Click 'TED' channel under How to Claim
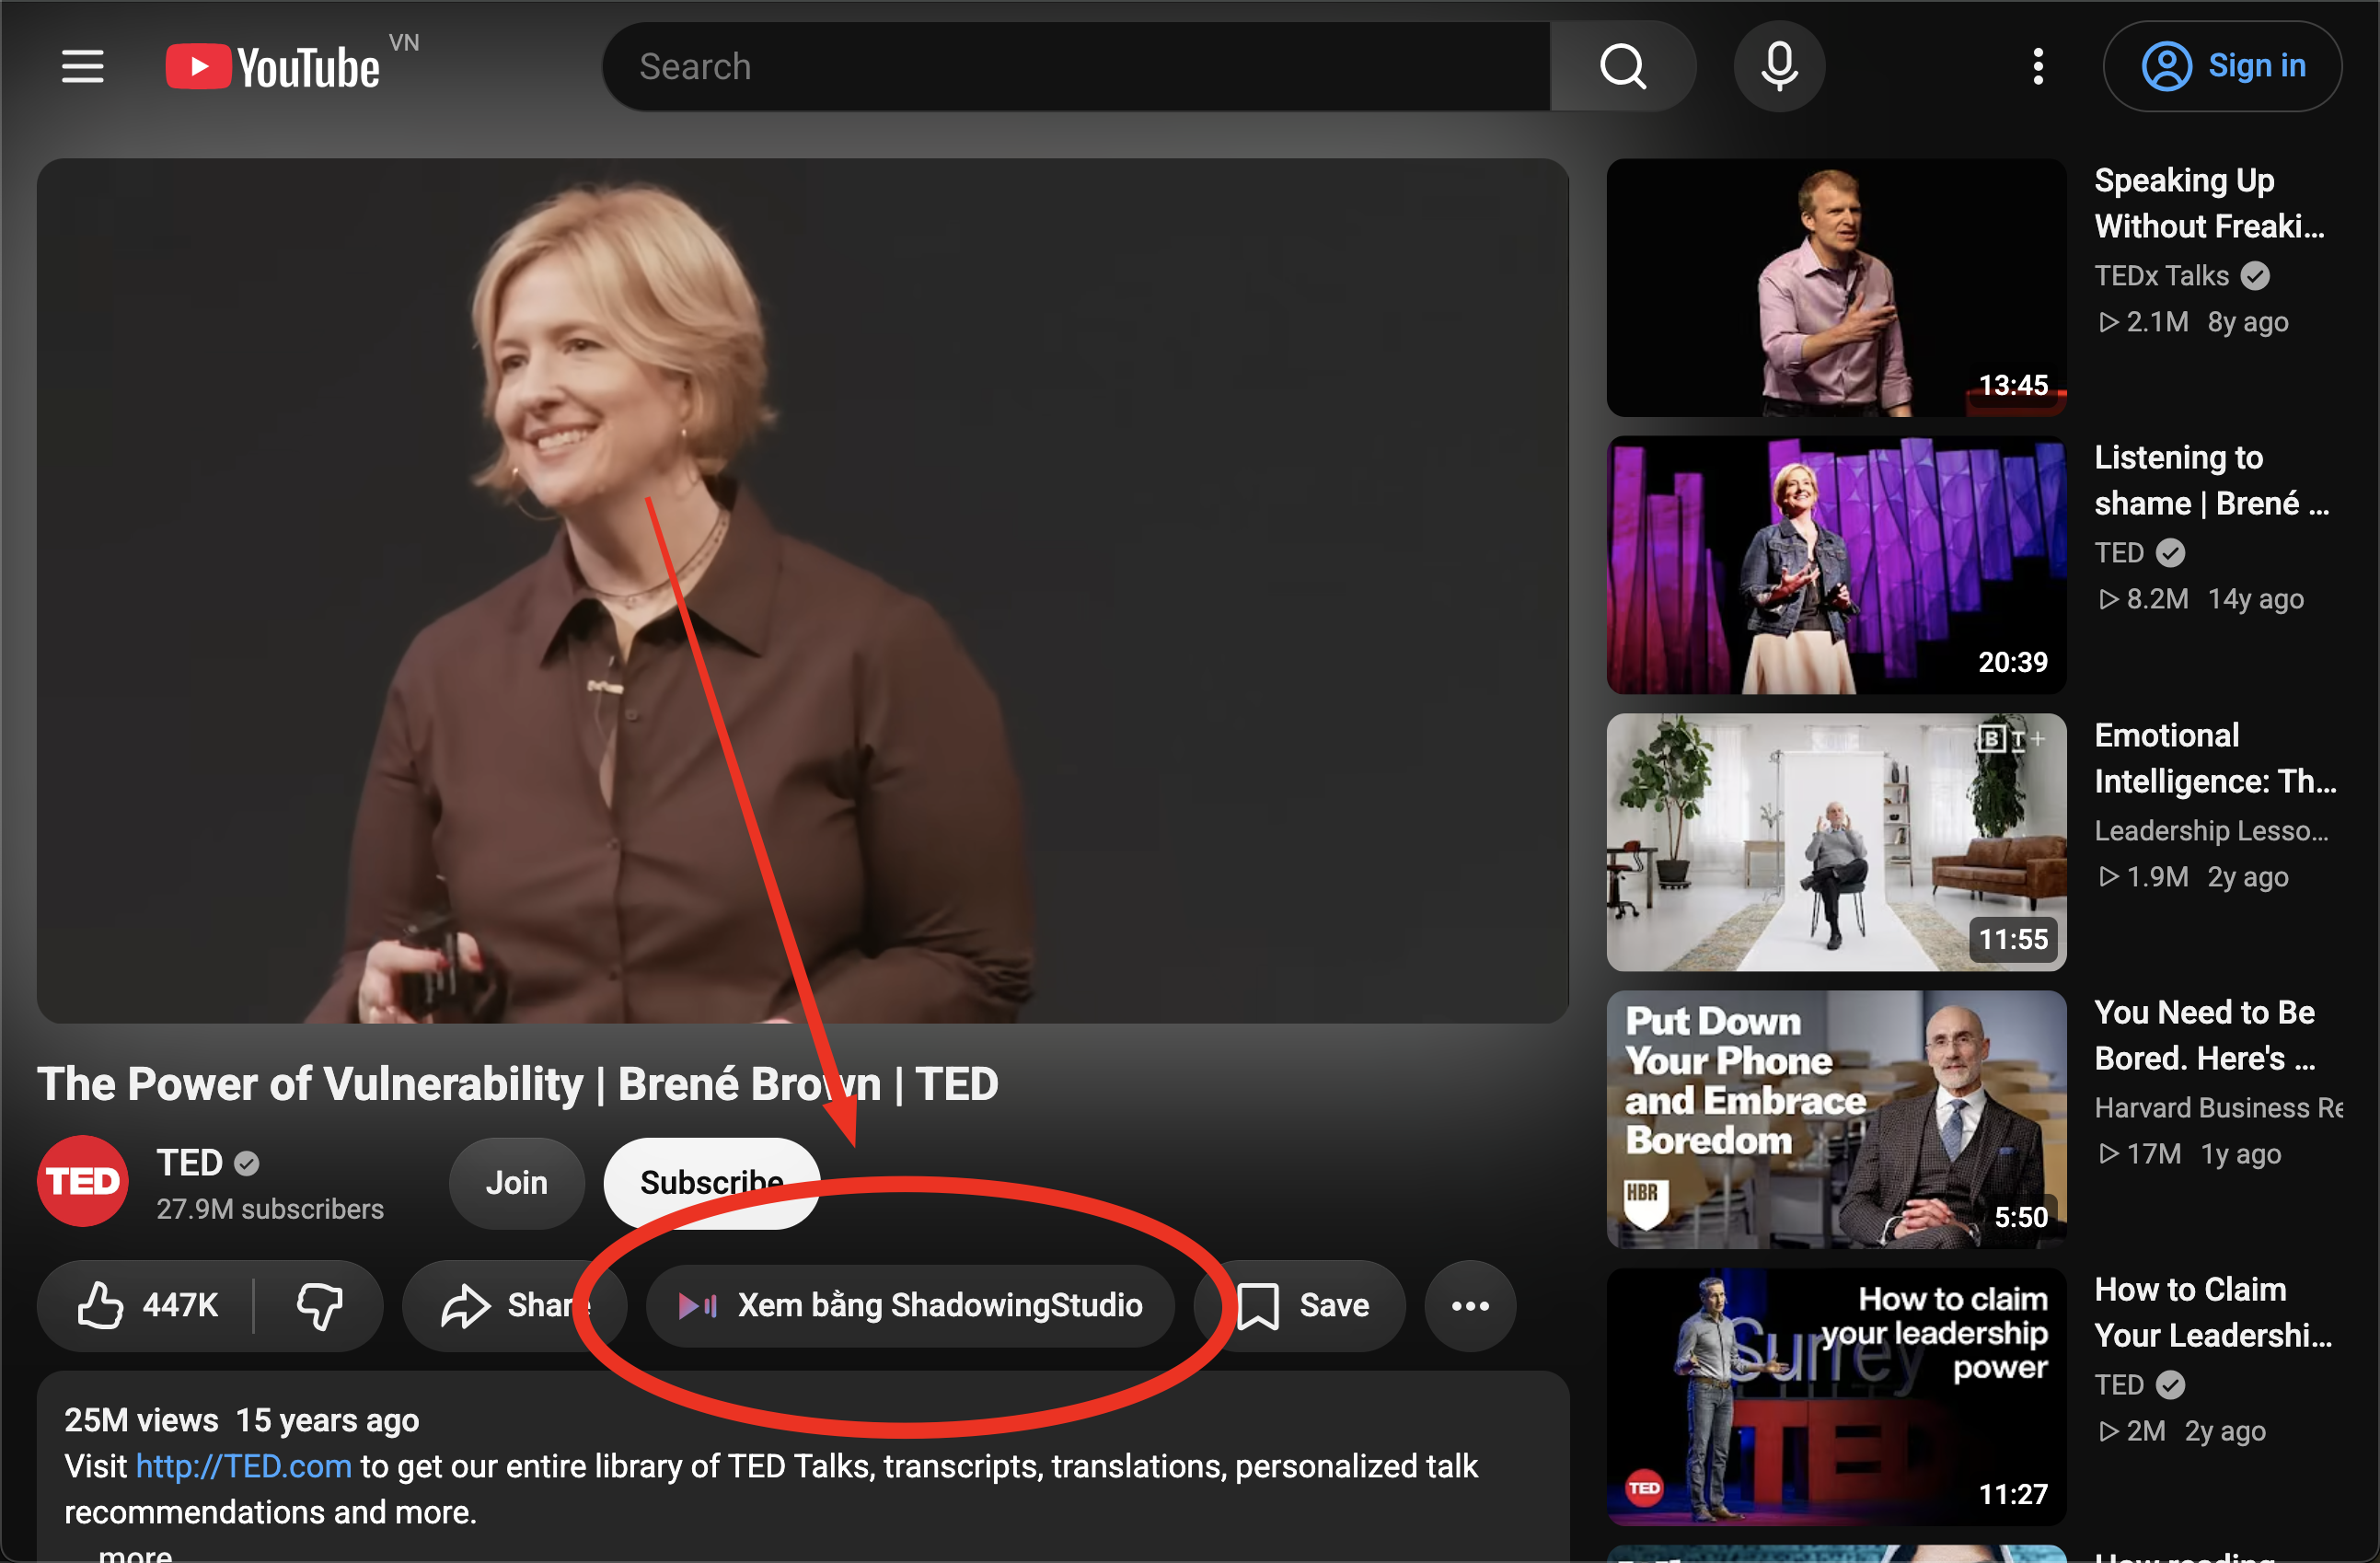The image size is (2380, 1563). coord(2118,1384)
